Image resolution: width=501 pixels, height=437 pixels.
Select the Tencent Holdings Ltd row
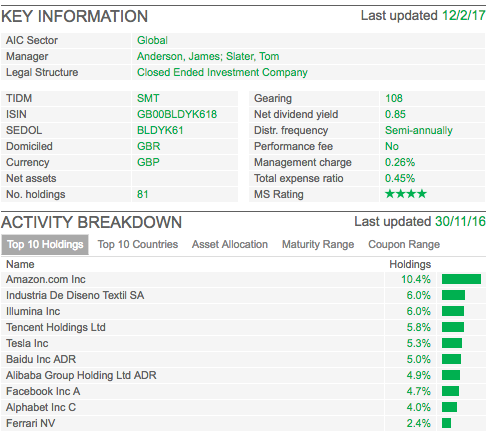(243, 327)
